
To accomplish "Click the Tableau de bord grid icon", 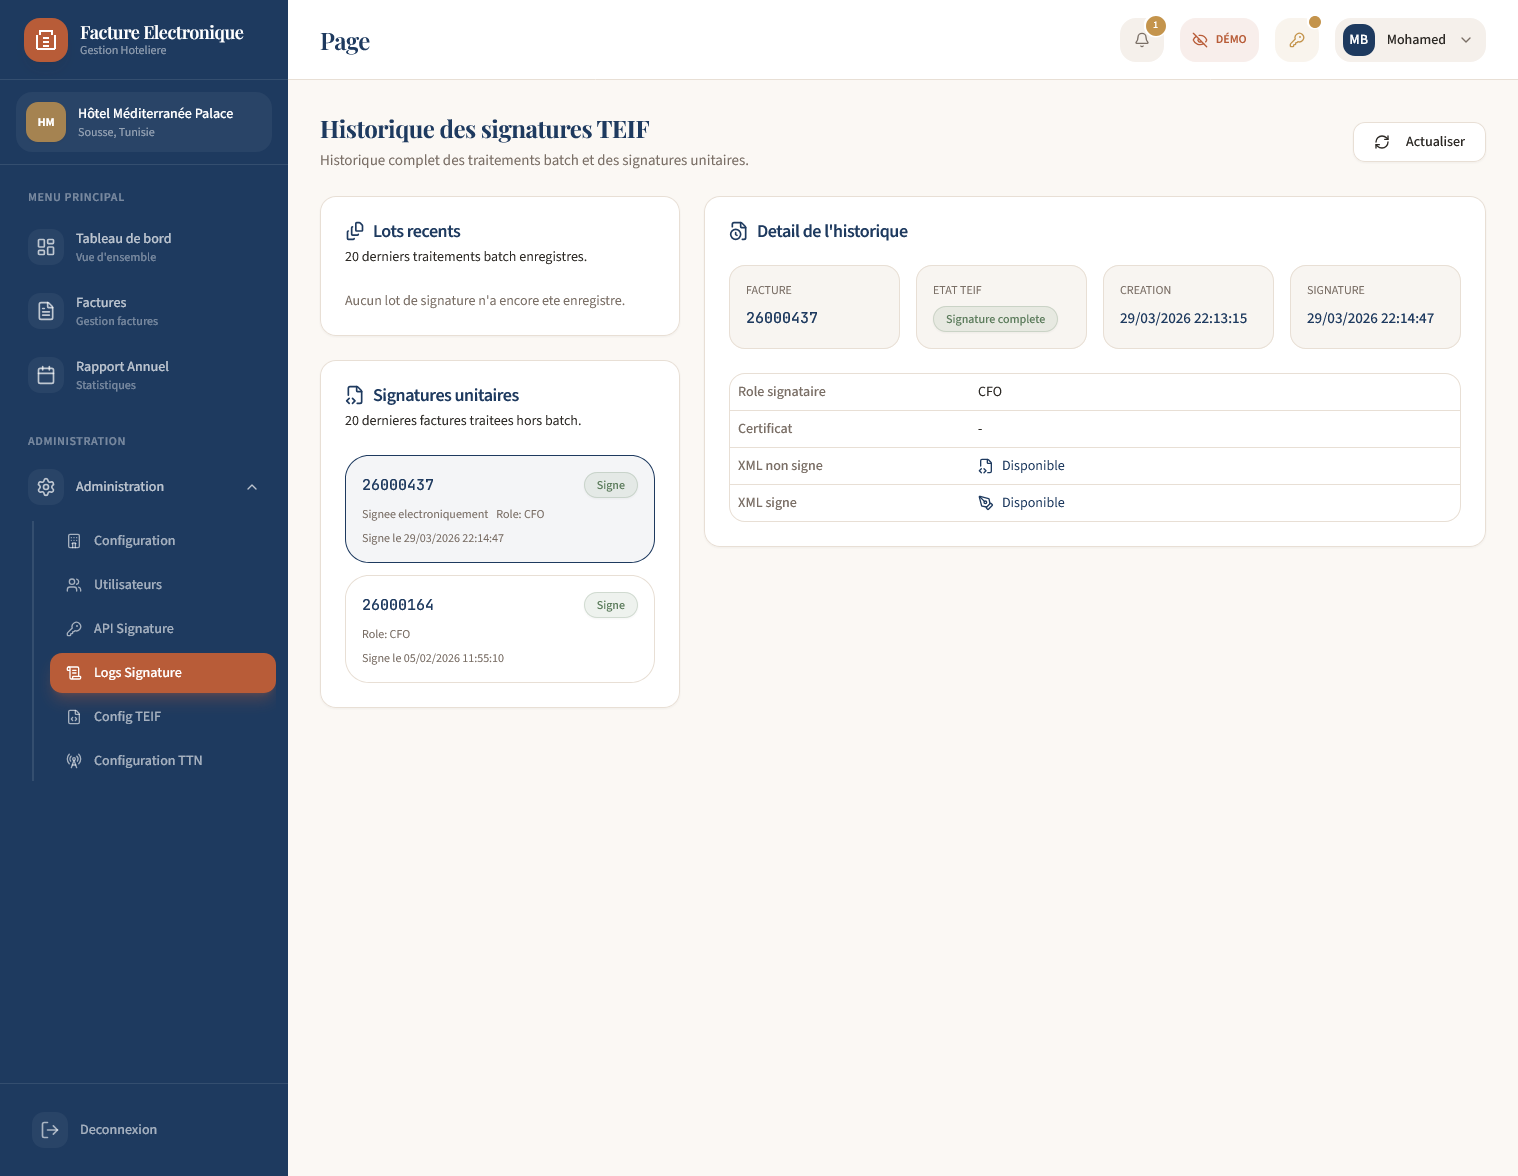I will click(46, 247).
